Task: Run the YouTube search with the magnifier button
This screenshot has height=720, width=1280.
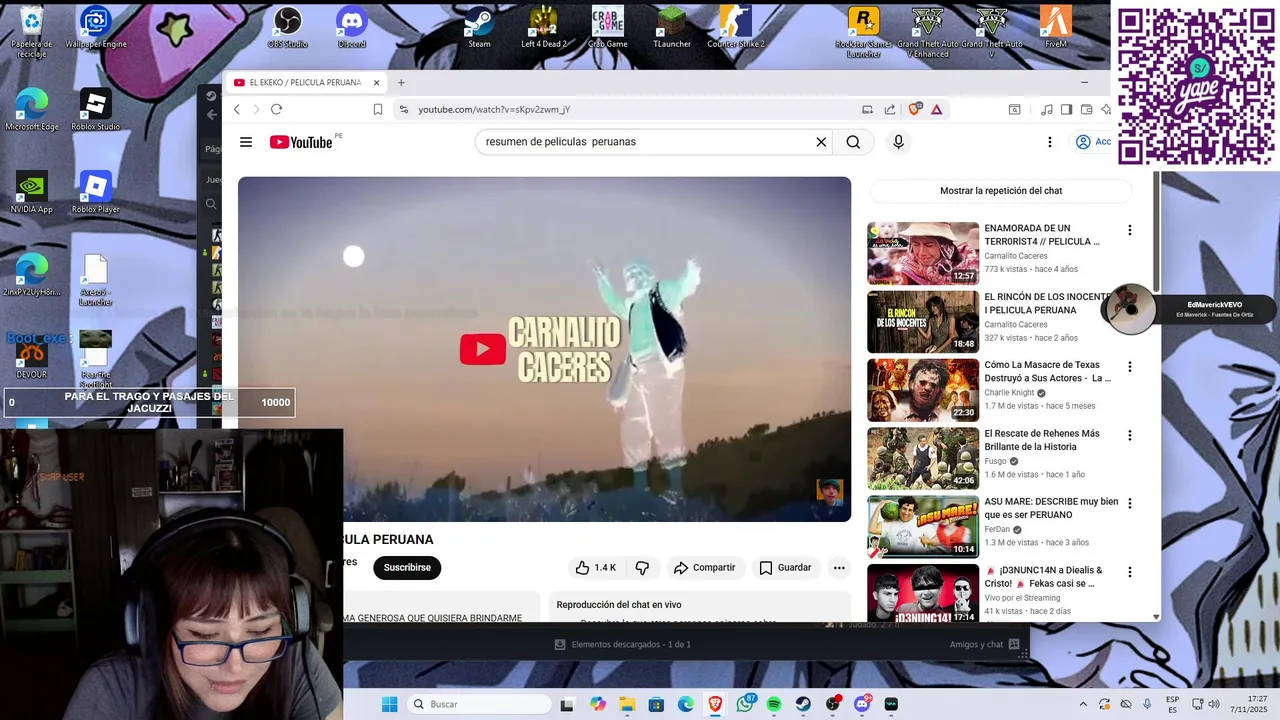Action: pyautogui.click(x=853, y=142)
